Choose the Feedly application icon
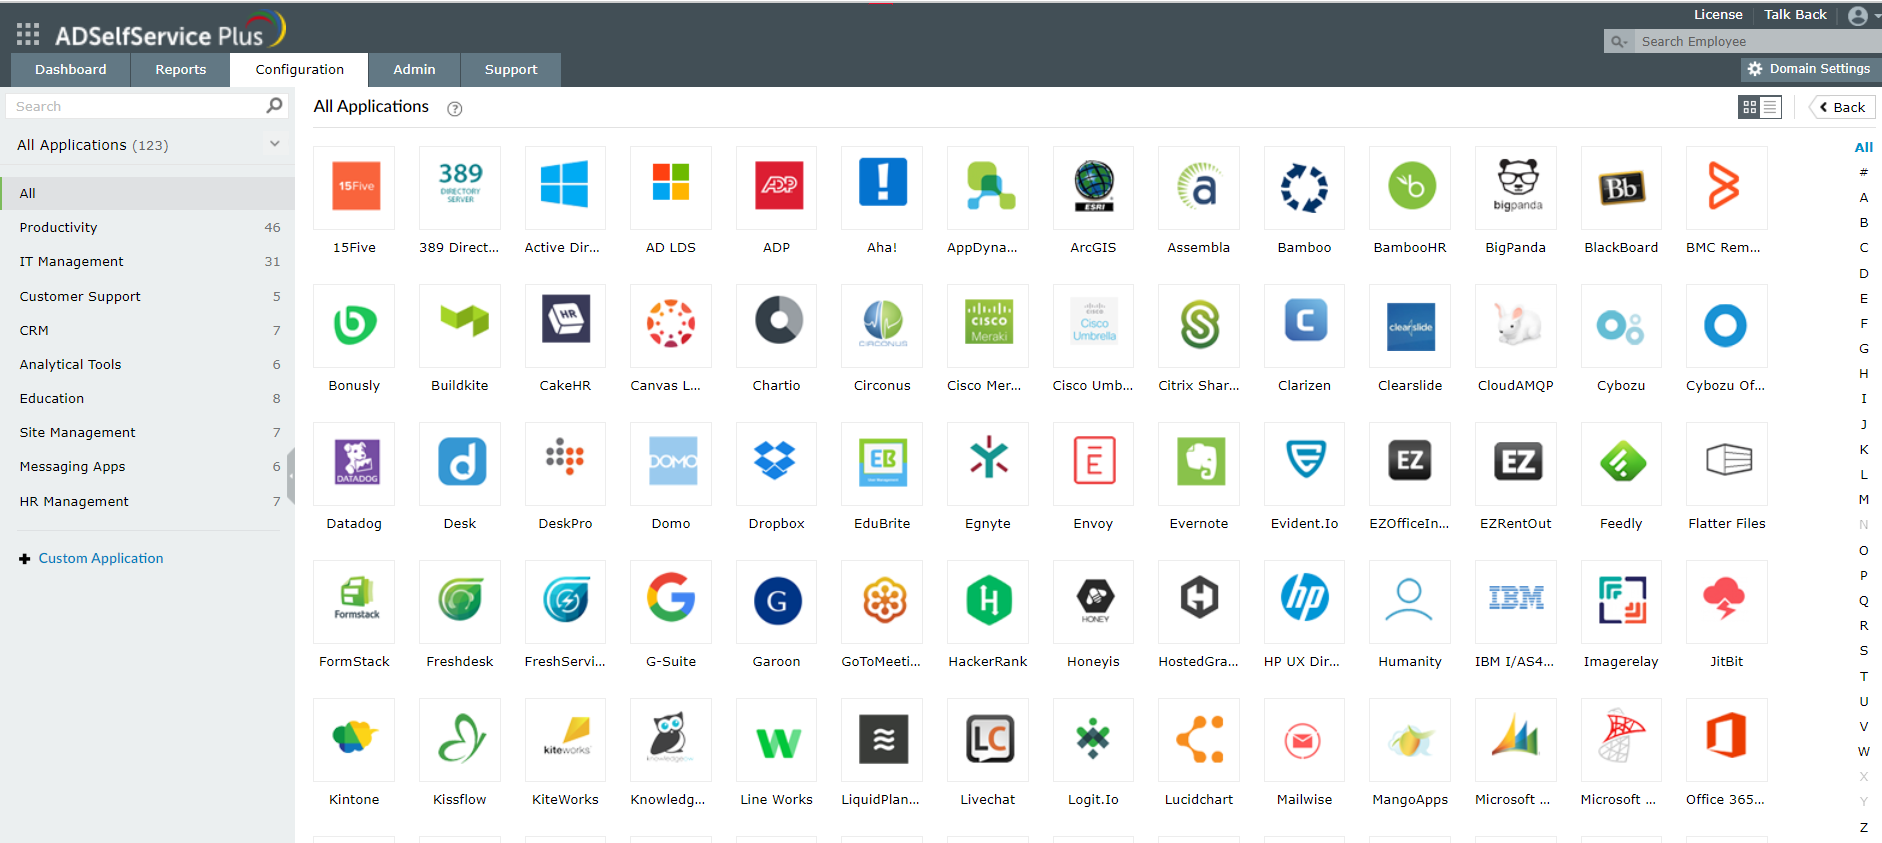Image resolution: width=1882 pixels, height=843 pixels. (1621, 463)
